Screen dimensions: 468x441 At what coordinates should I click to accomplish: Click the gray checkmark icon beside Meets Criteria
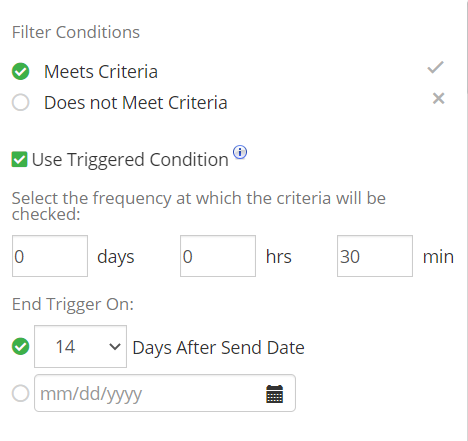pos(435,67)
